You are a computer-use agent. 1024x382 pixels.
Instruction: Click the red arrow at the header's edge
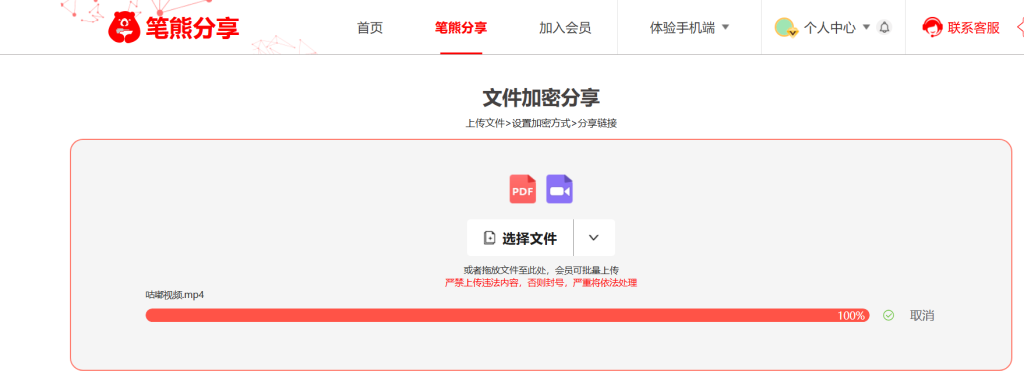pos(1020,27)
